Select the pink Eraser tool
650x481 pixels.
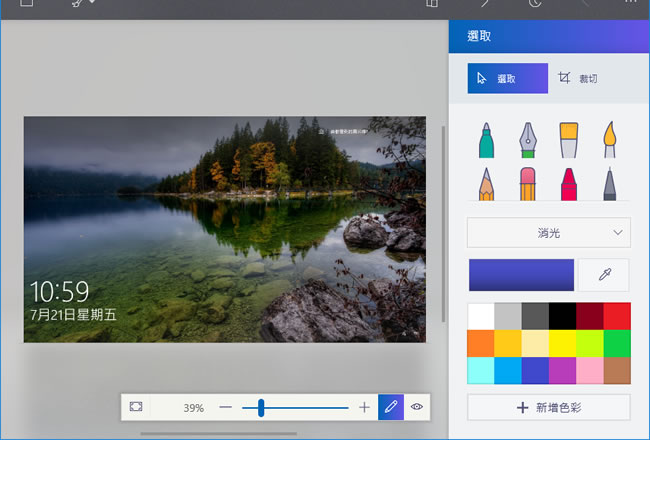[527, 184]
